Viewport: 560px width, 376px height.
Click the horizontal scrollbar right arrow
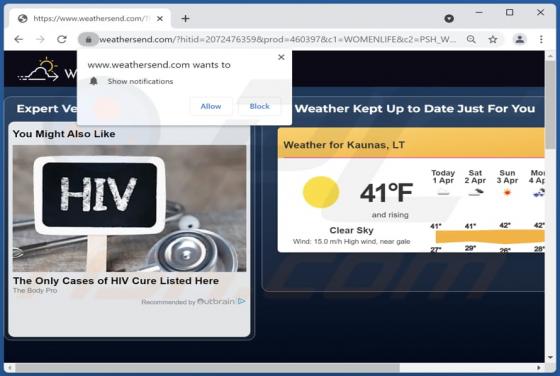539,368
